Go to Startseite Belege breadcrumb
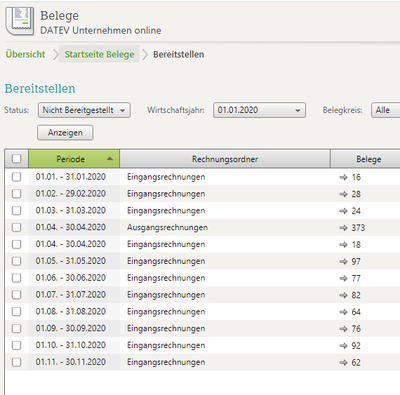 99,54
